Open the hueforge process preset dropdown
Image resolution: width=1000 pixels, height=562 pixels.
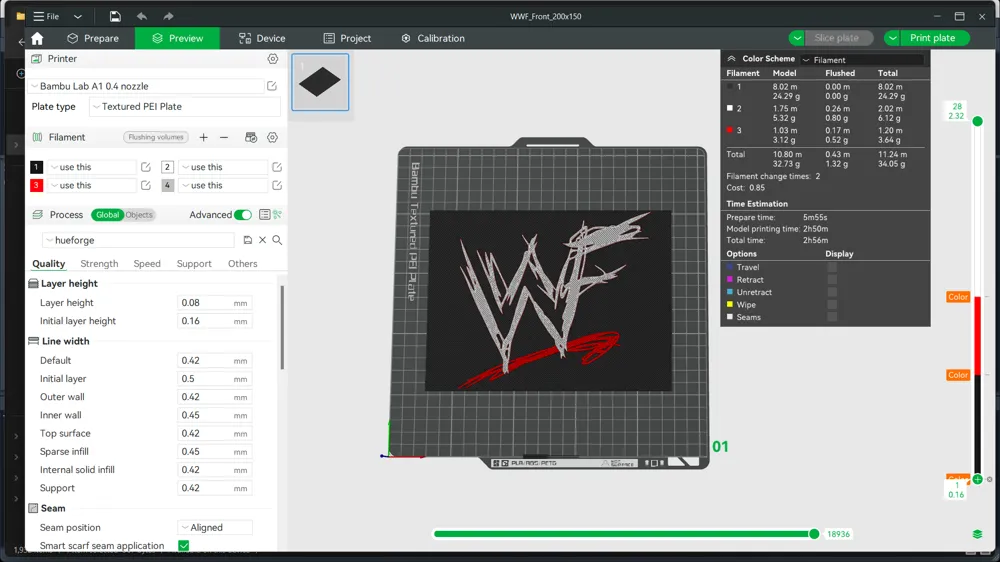pyautogui.click(x=139, y=240)
